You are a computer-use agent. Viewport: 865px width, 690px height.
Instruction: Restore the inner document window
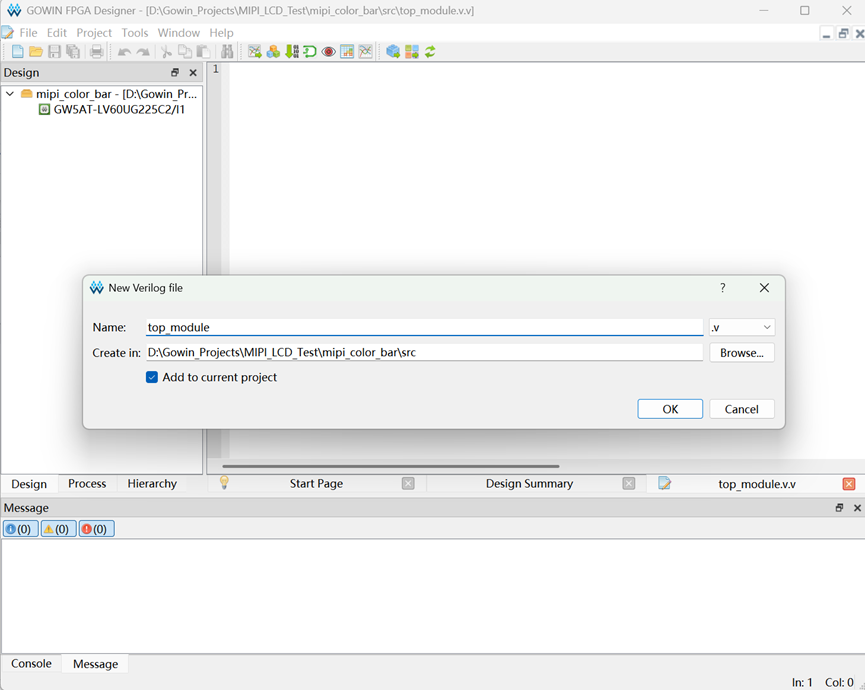pos(843,34)
